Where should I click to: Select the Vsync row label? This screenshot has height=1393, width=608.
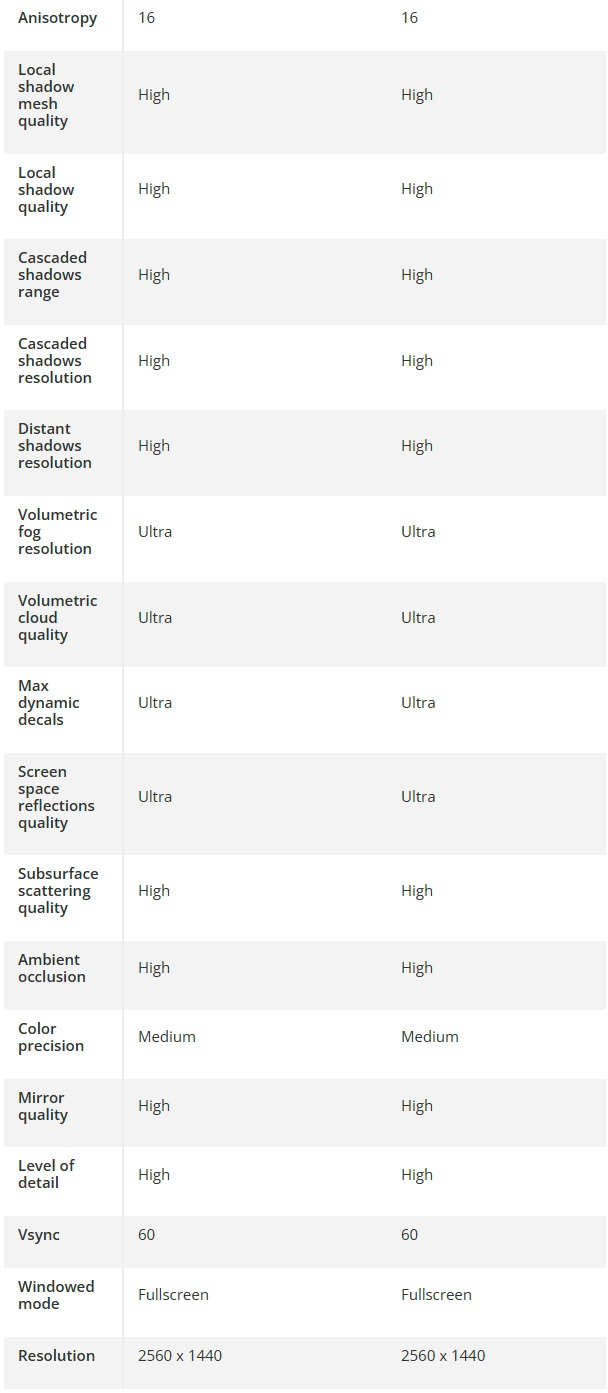coord(39,1235)
